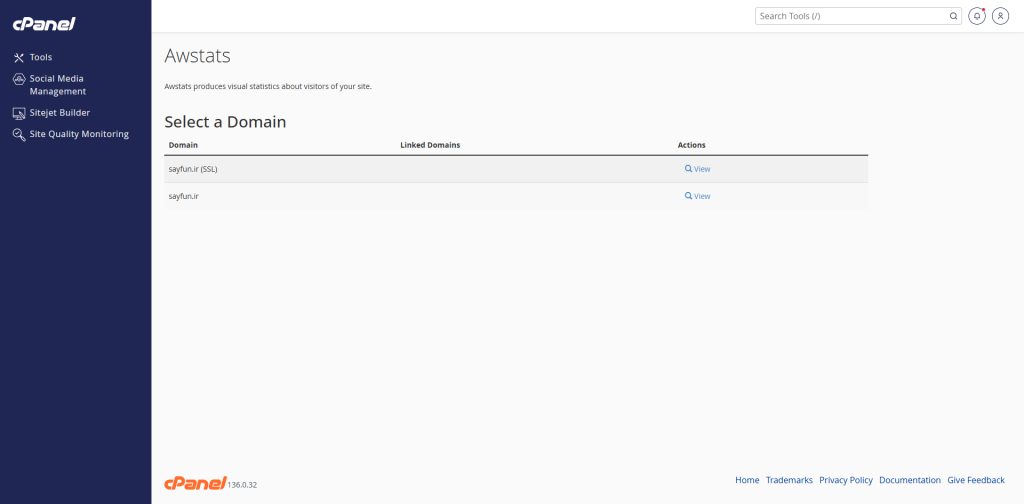
Task: Click the Awstats page title
Action: coord(197,56)
